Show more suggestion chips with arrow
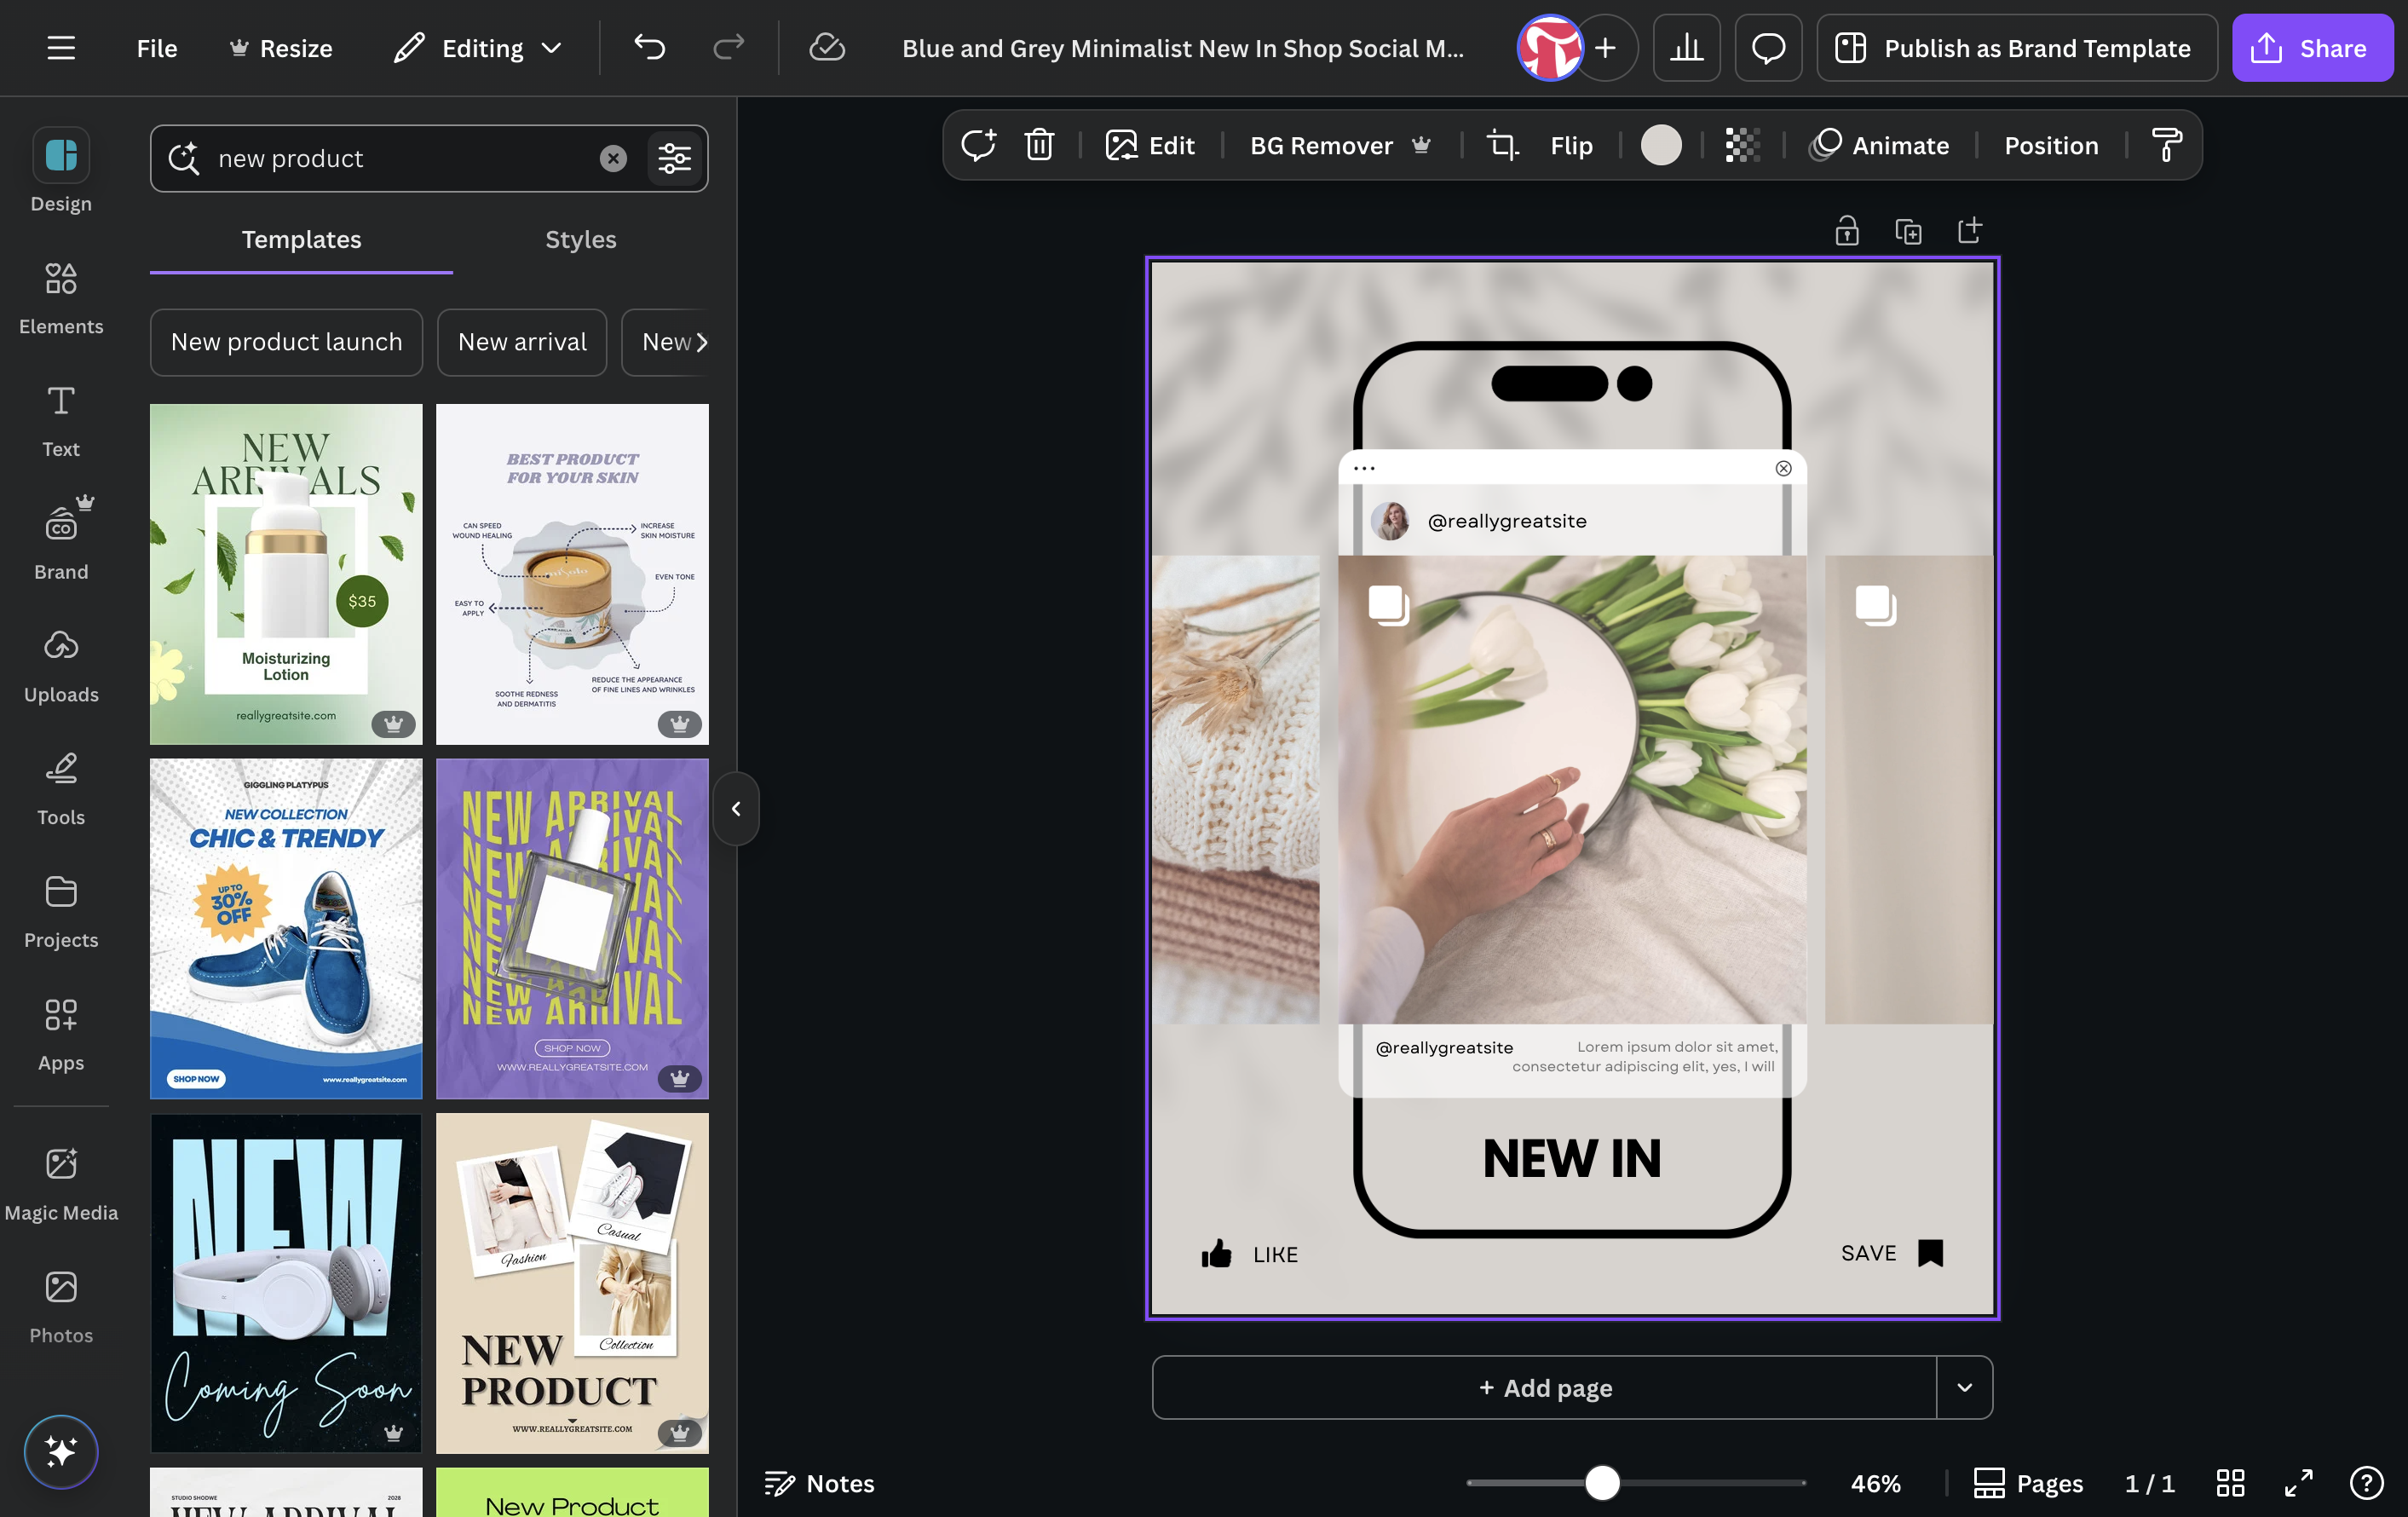 (x=701, y=342)
